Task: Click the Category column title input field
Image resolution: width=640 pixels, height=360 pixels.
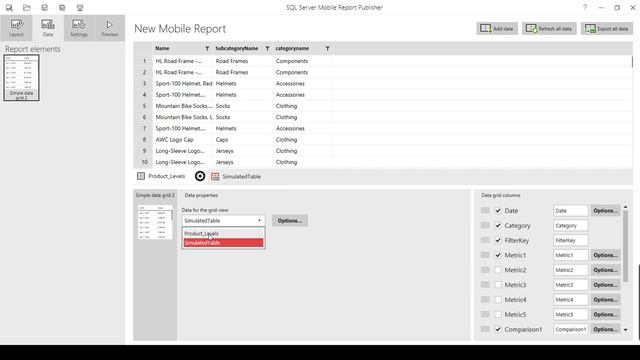Action: pos(571,225)
